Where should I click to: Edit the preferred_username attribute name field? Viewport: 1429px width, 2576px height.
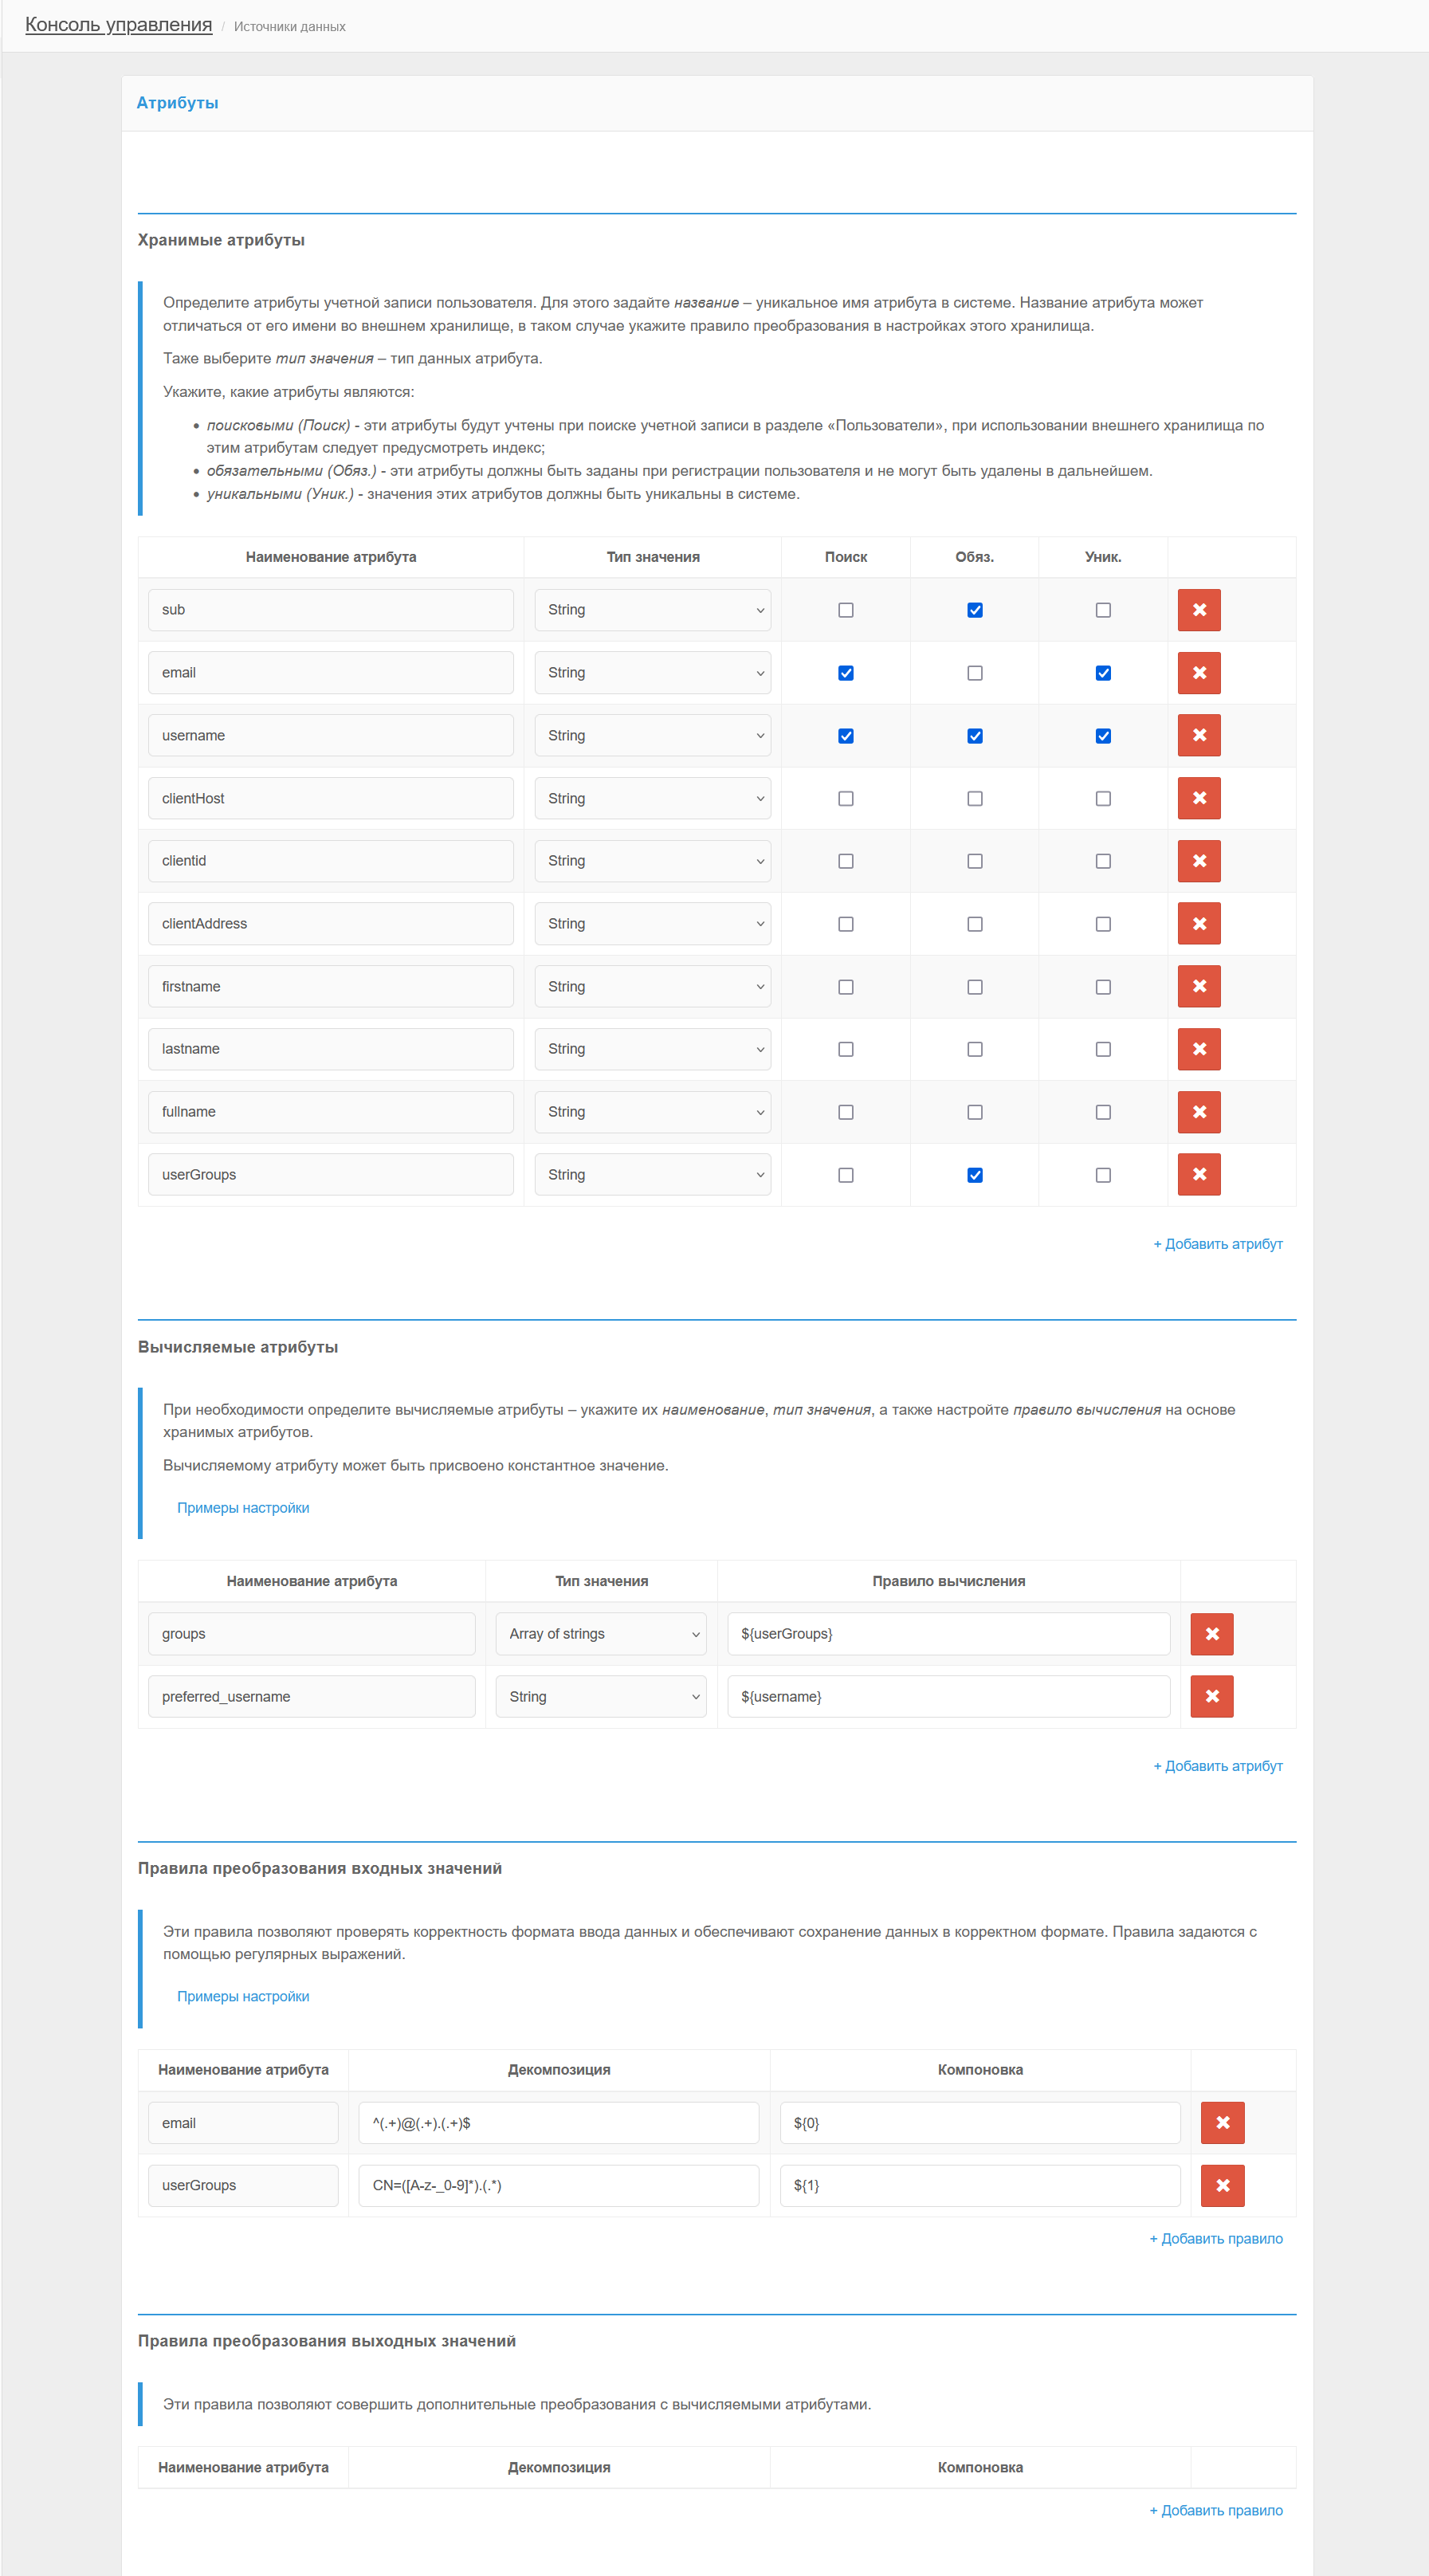(x=312, y=1696)
